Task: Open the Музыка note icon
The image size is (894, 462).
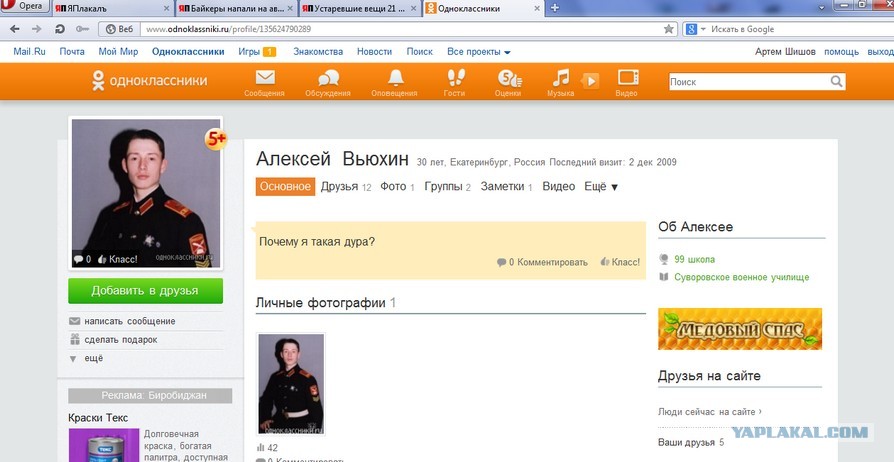Action: pyautogui.click(x=561, y=78)
